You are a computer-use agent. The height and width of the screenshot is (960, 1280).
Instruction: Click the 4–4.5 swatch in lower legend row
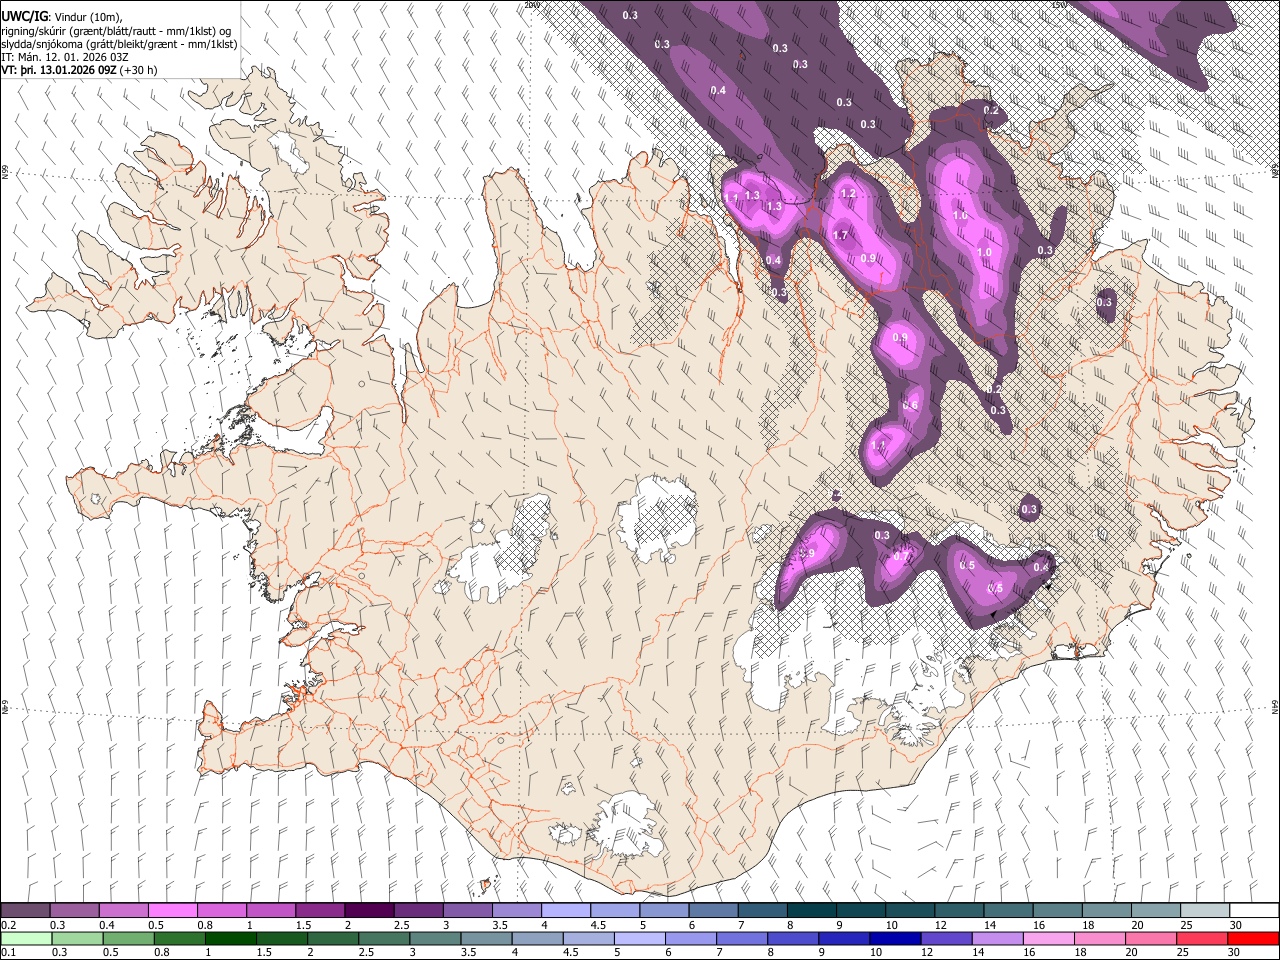coord(537,938)
